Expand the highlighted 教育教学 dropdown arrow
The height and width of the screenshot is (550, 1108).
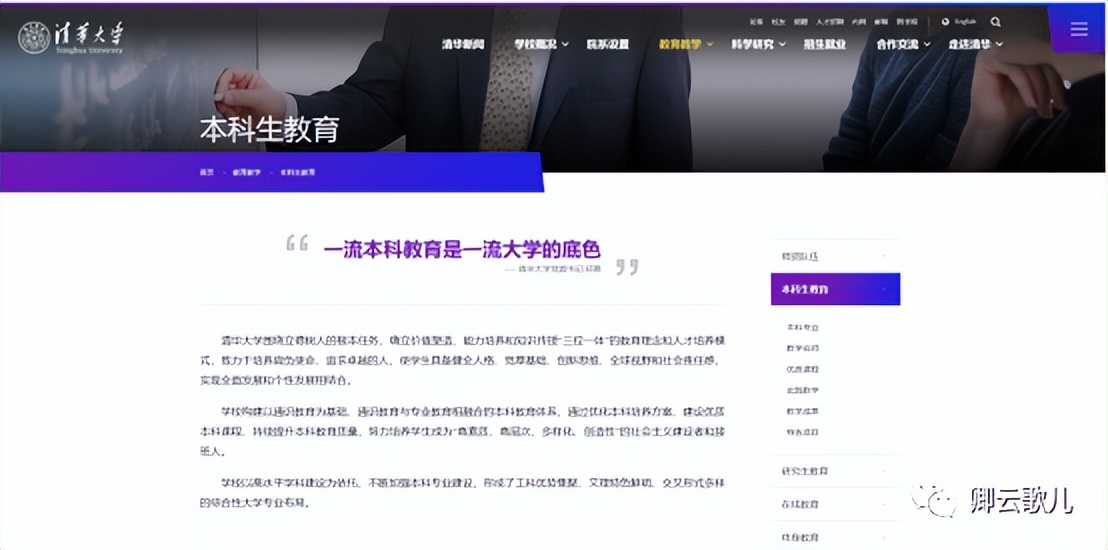(709, 45)
